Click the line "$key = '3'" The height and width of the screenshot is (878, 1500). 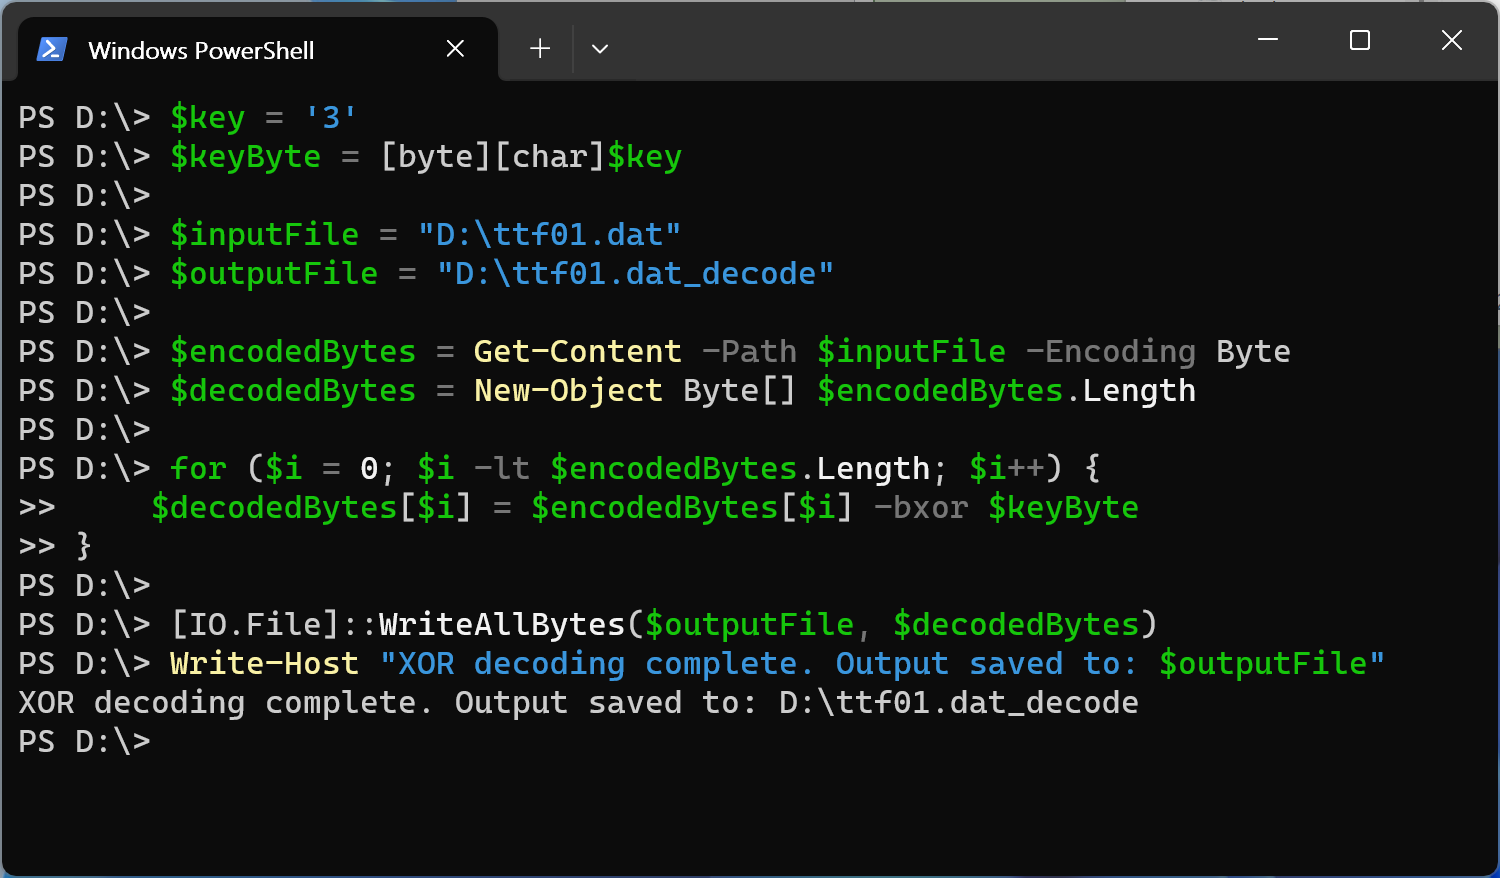click(264, 118)
